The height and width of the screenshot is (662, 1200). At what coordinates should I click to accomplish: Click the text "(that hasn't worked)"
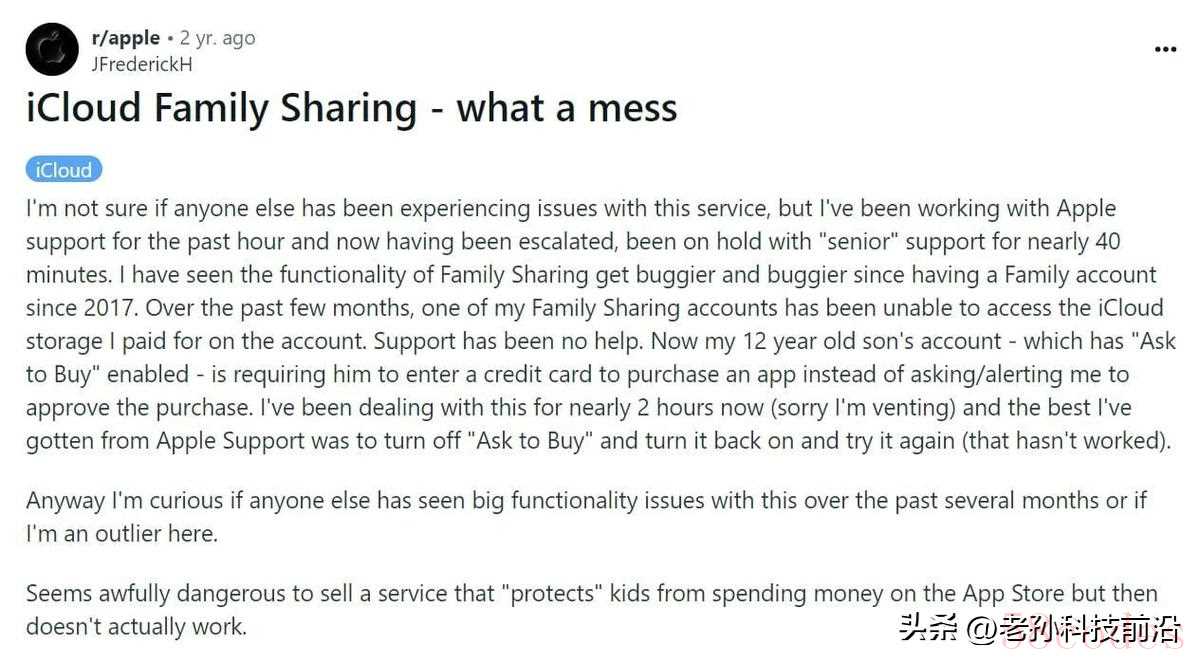(1066, 440)
